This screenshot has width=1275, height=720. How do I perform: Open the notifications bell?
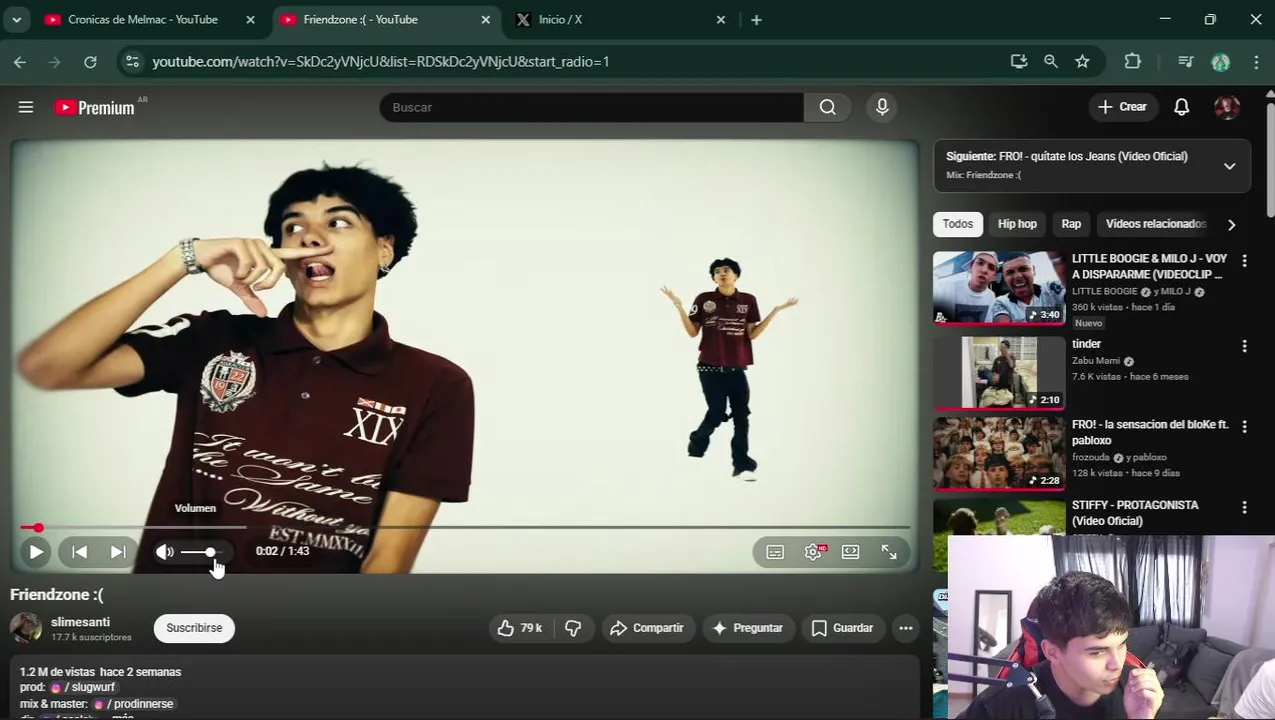[1181, 107]
